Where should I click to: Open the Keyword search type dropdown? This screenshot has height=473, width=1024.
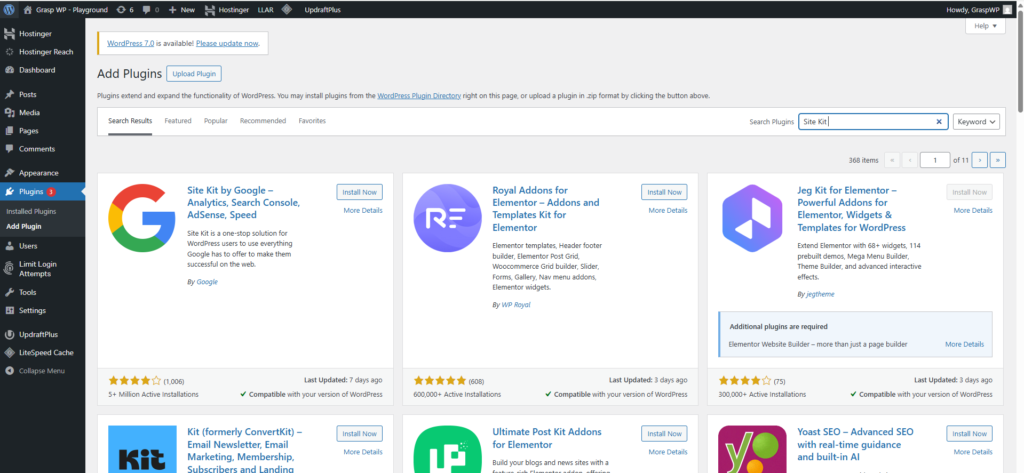[x=976, y=122]
